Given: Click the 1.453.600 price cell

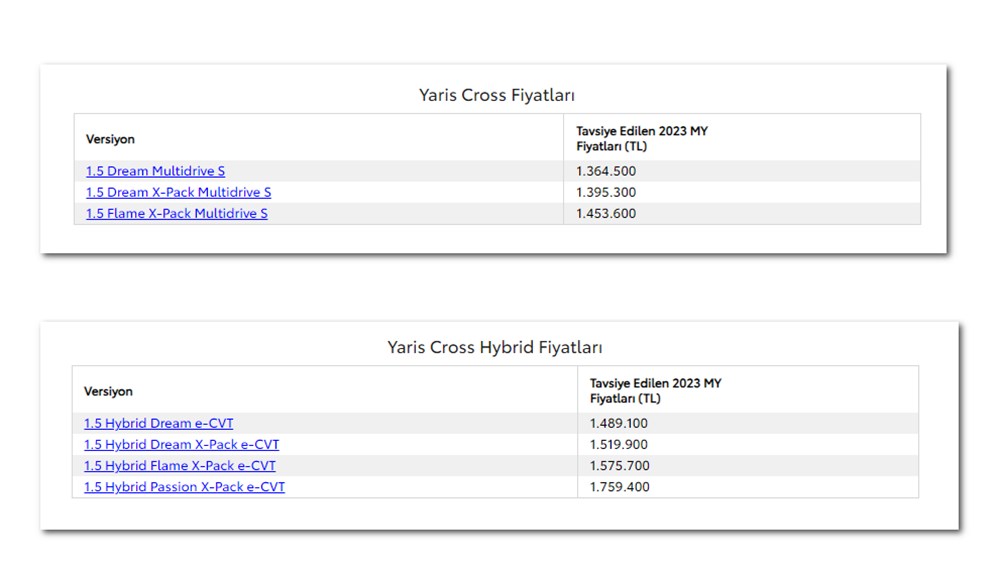Looking at the screenshot, I should tap(605, 213).
